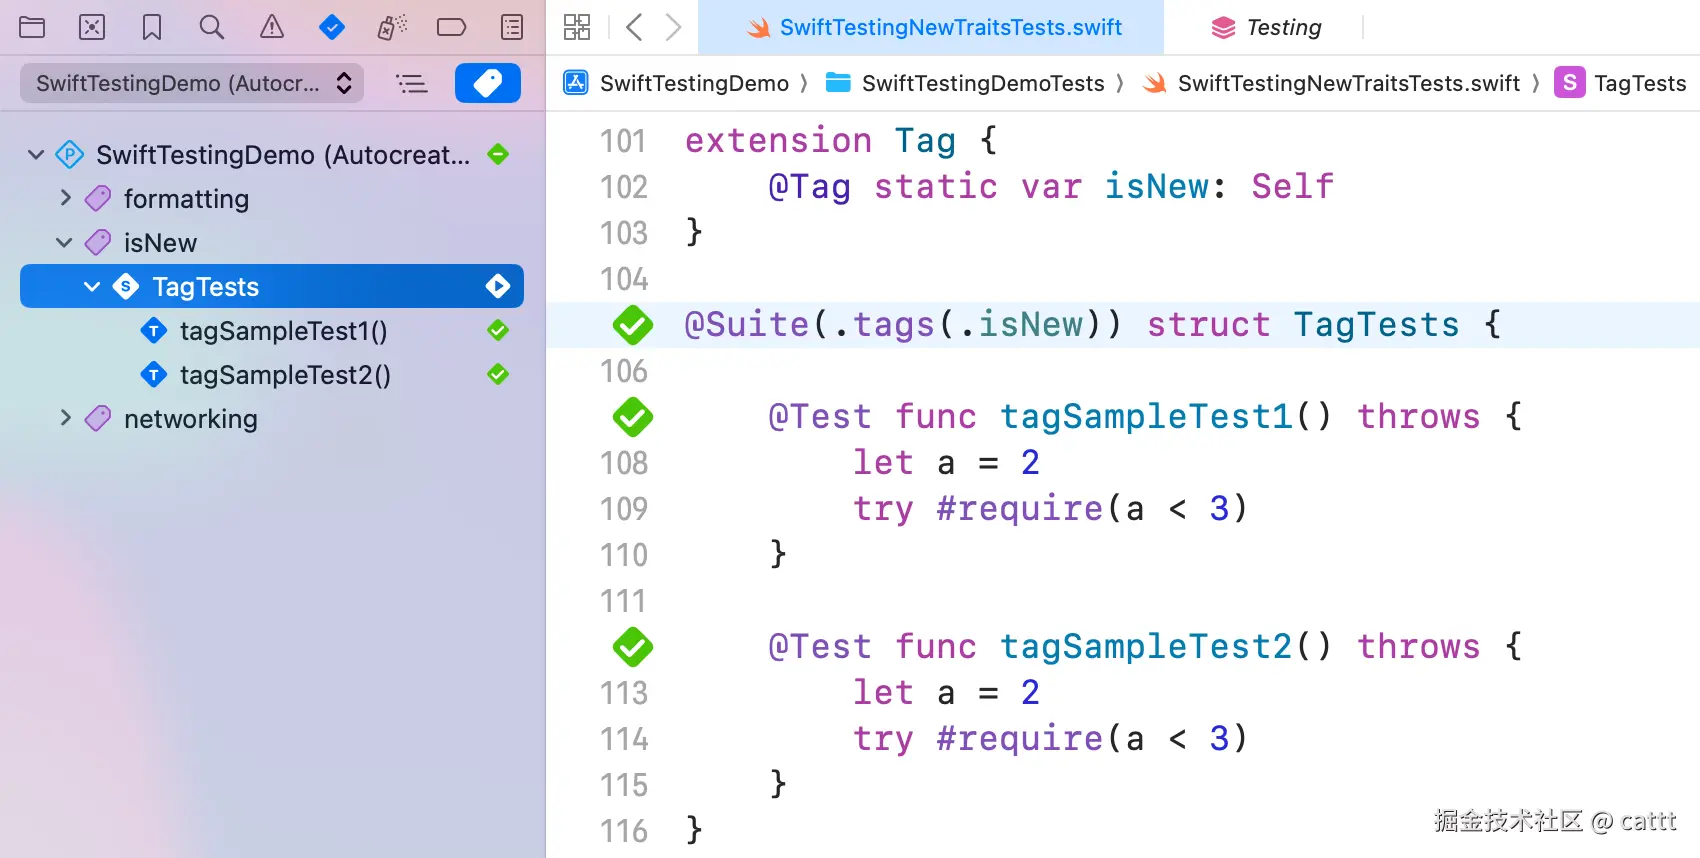Switch to hierarchical list view in navigator

coord(412,83)
